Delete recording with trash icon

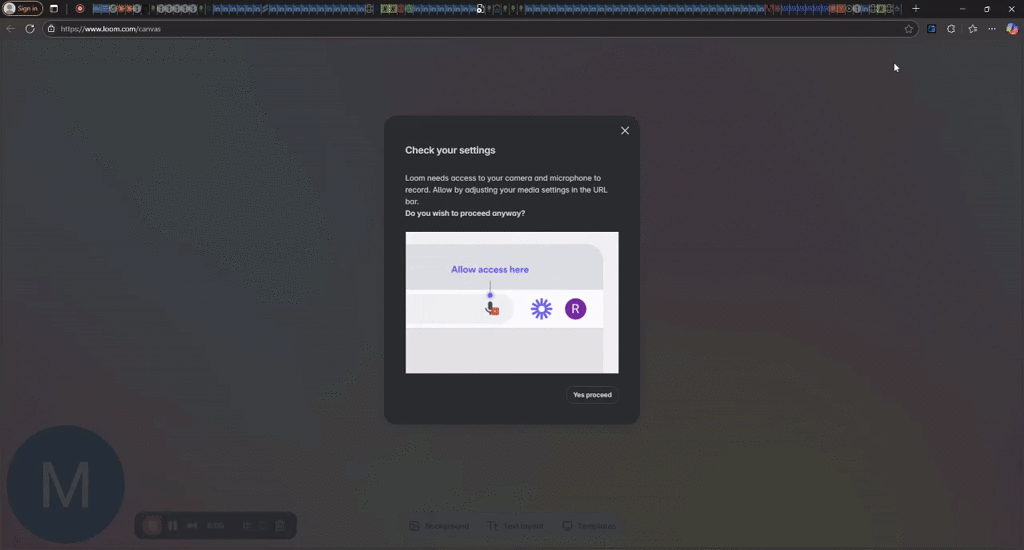pyautogui.click(x=280, y=526)
